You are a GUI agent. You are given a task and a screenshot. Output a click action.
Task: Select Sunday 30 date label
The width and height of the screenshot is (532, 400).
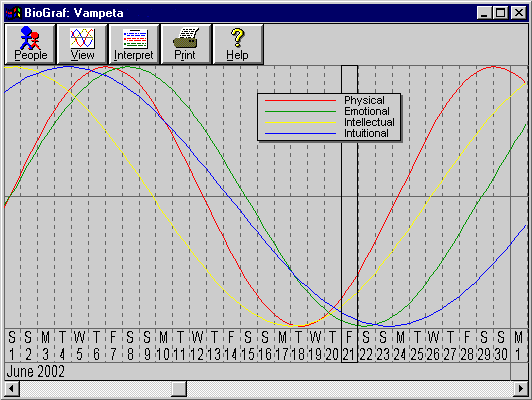[501, 345]
